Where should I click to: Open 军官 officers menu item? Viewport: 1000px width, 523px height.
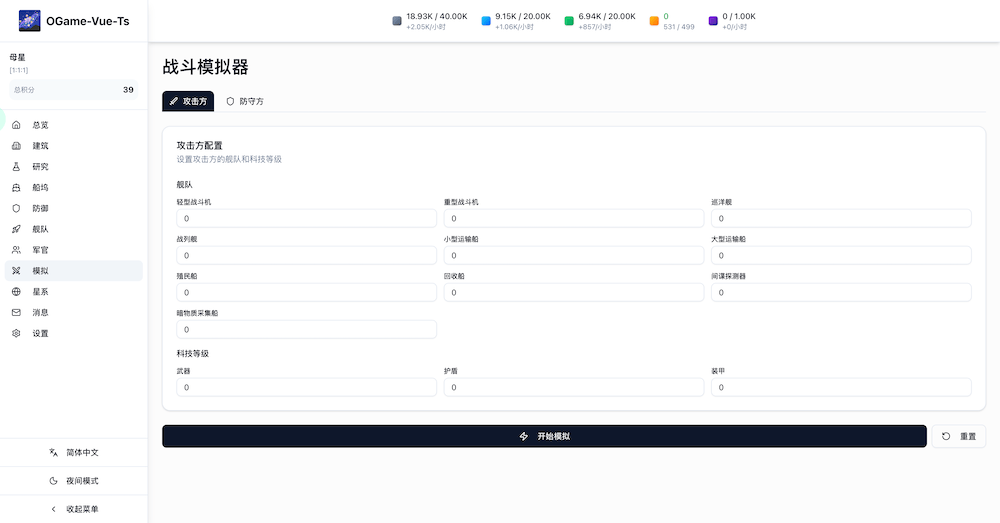(40, 250)
